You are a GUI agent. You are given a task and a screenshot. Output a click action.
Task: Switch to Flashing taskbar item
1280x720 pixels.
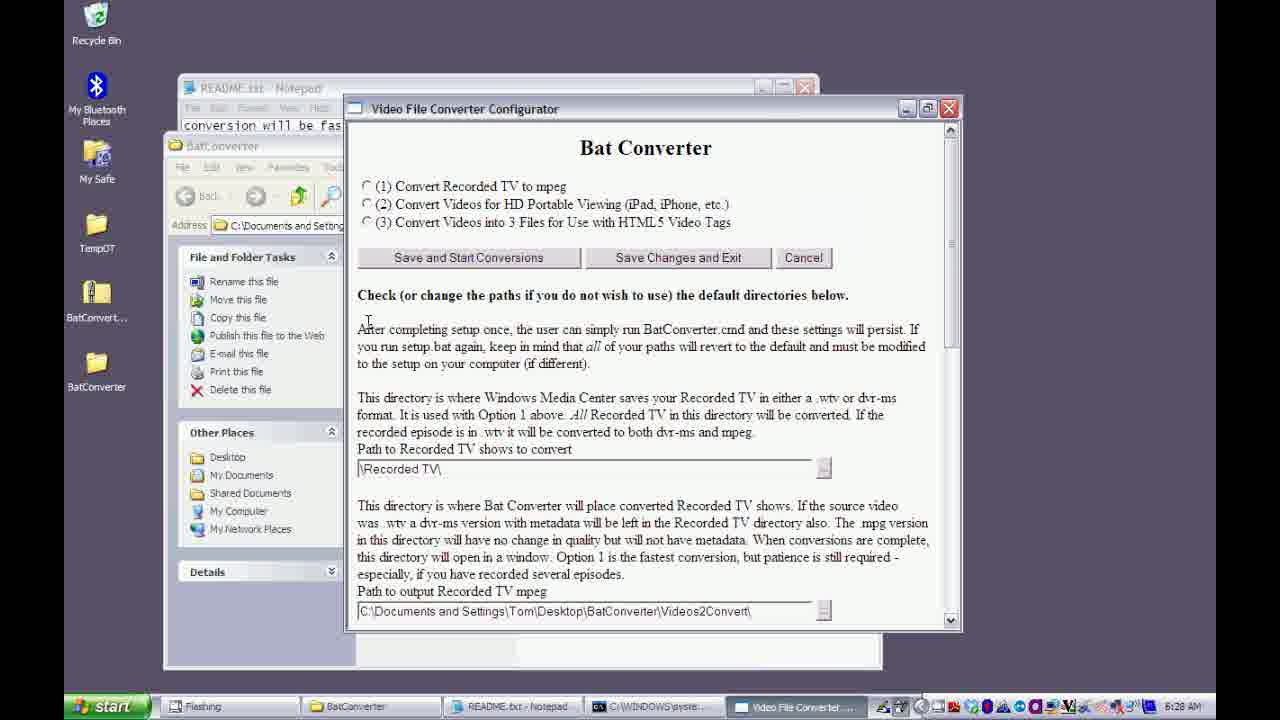[229, 706]
